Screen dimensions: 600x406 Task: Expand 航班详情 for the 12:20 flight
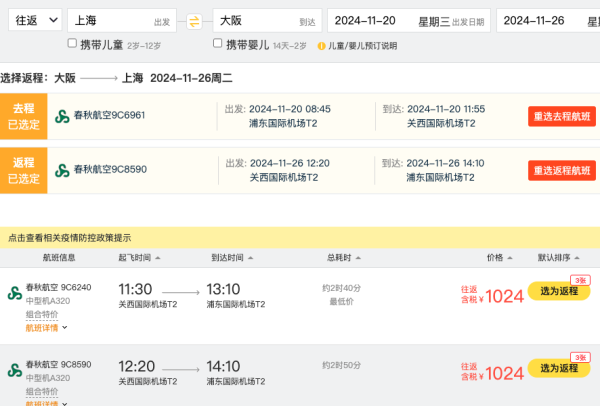point(46,403)
